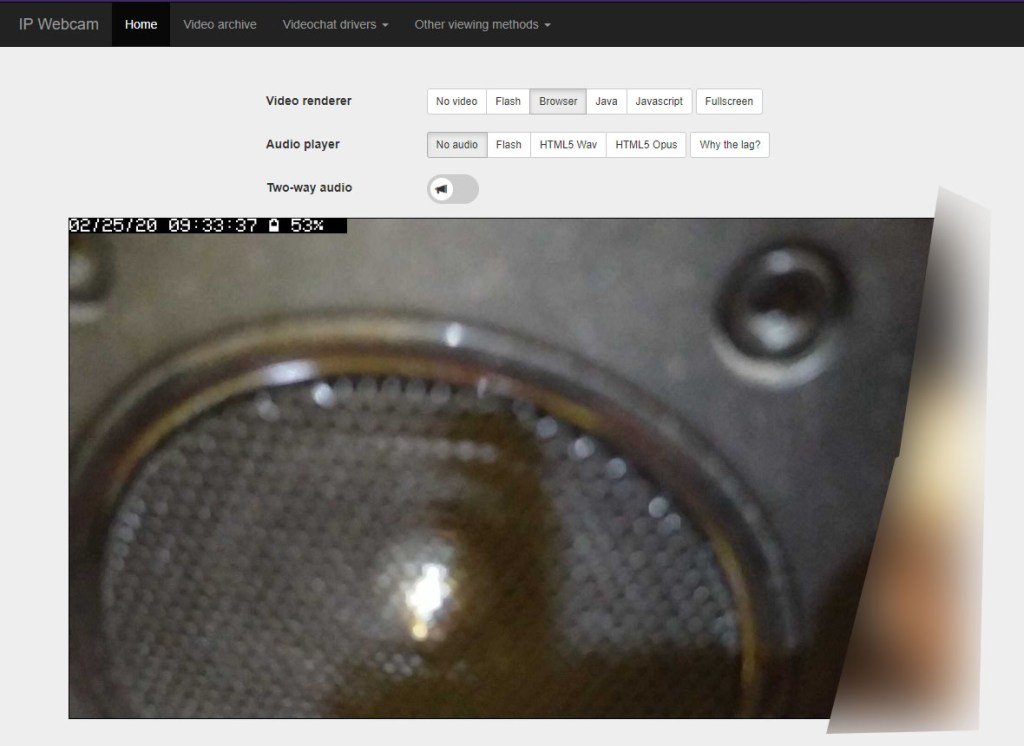Click the IP Webcam brand logo

coord(58,24)
